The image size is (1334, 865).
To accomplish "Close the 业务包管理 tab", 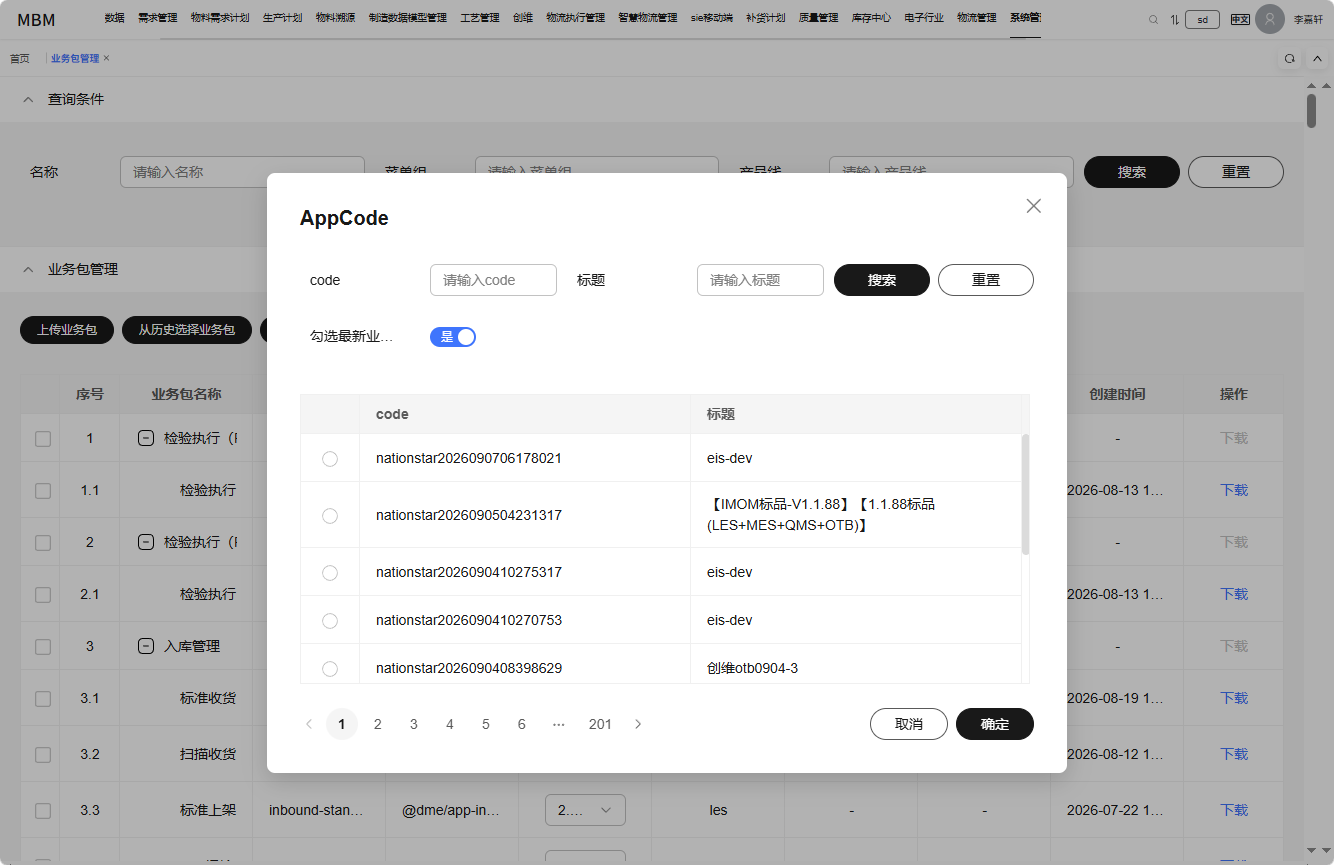I will (x=106, y=58).
